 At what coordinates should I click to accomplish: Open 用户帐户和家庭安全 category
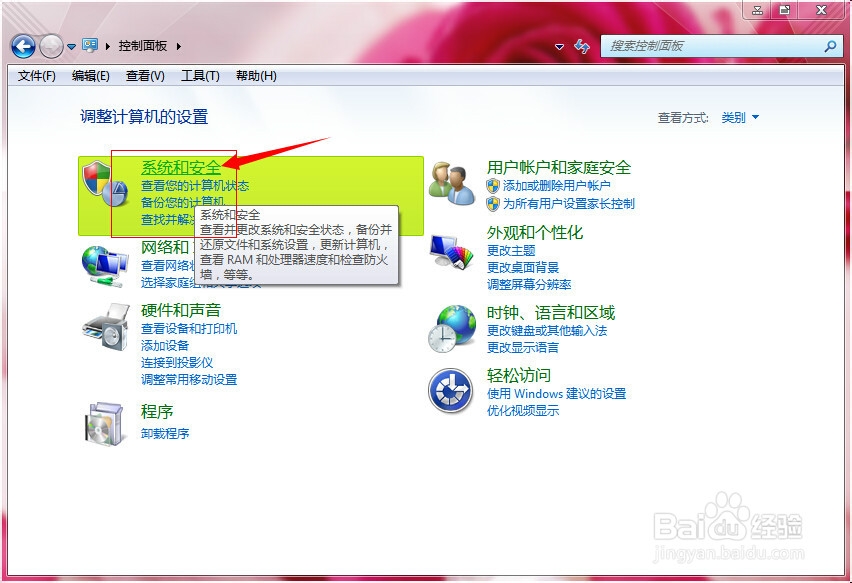[x=559, y=167]
